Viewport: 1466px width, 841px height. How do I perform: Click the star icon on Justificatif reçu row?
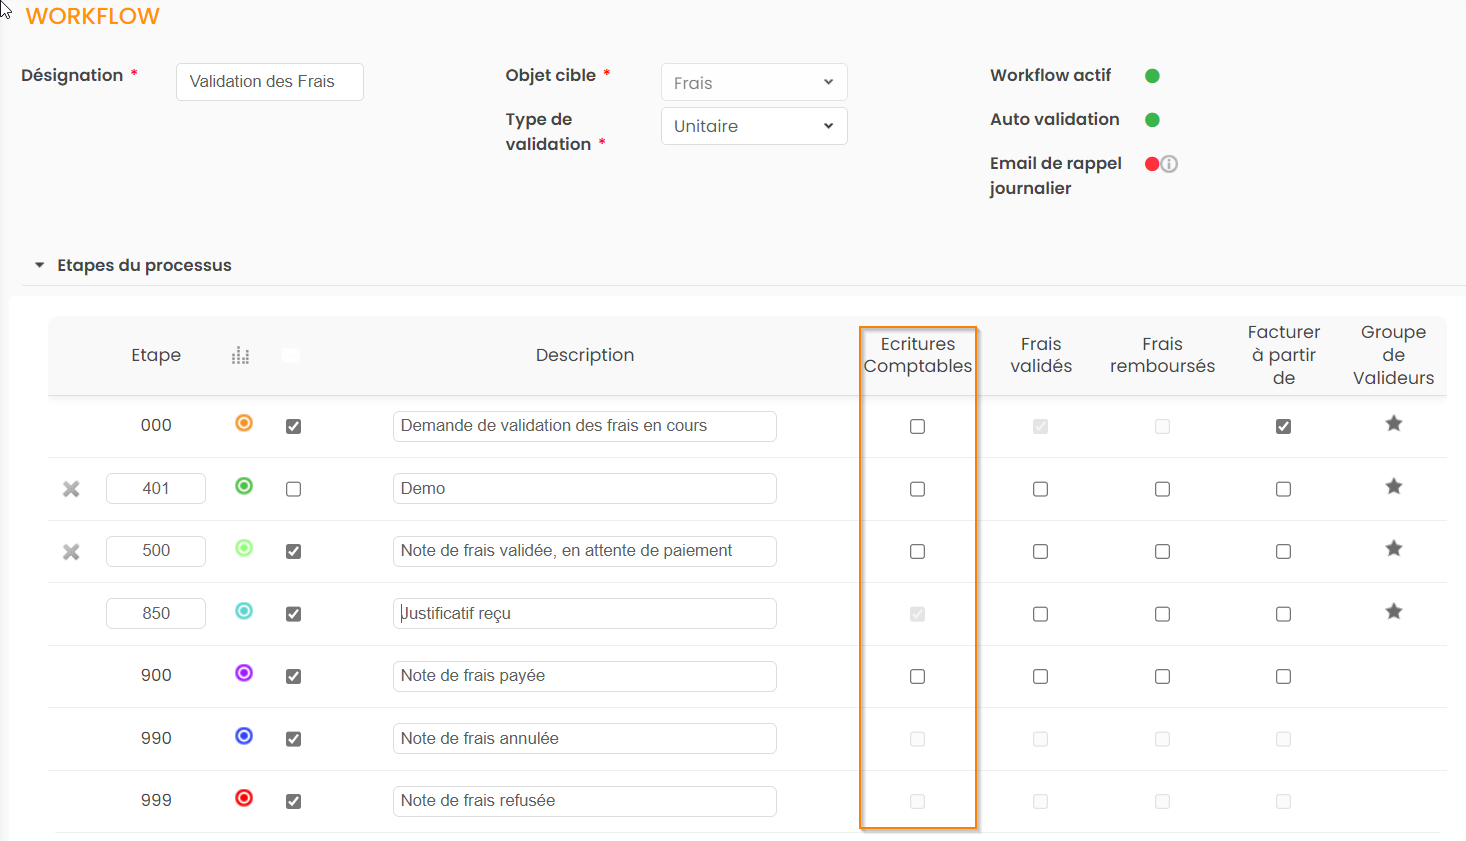point(1393,612)
